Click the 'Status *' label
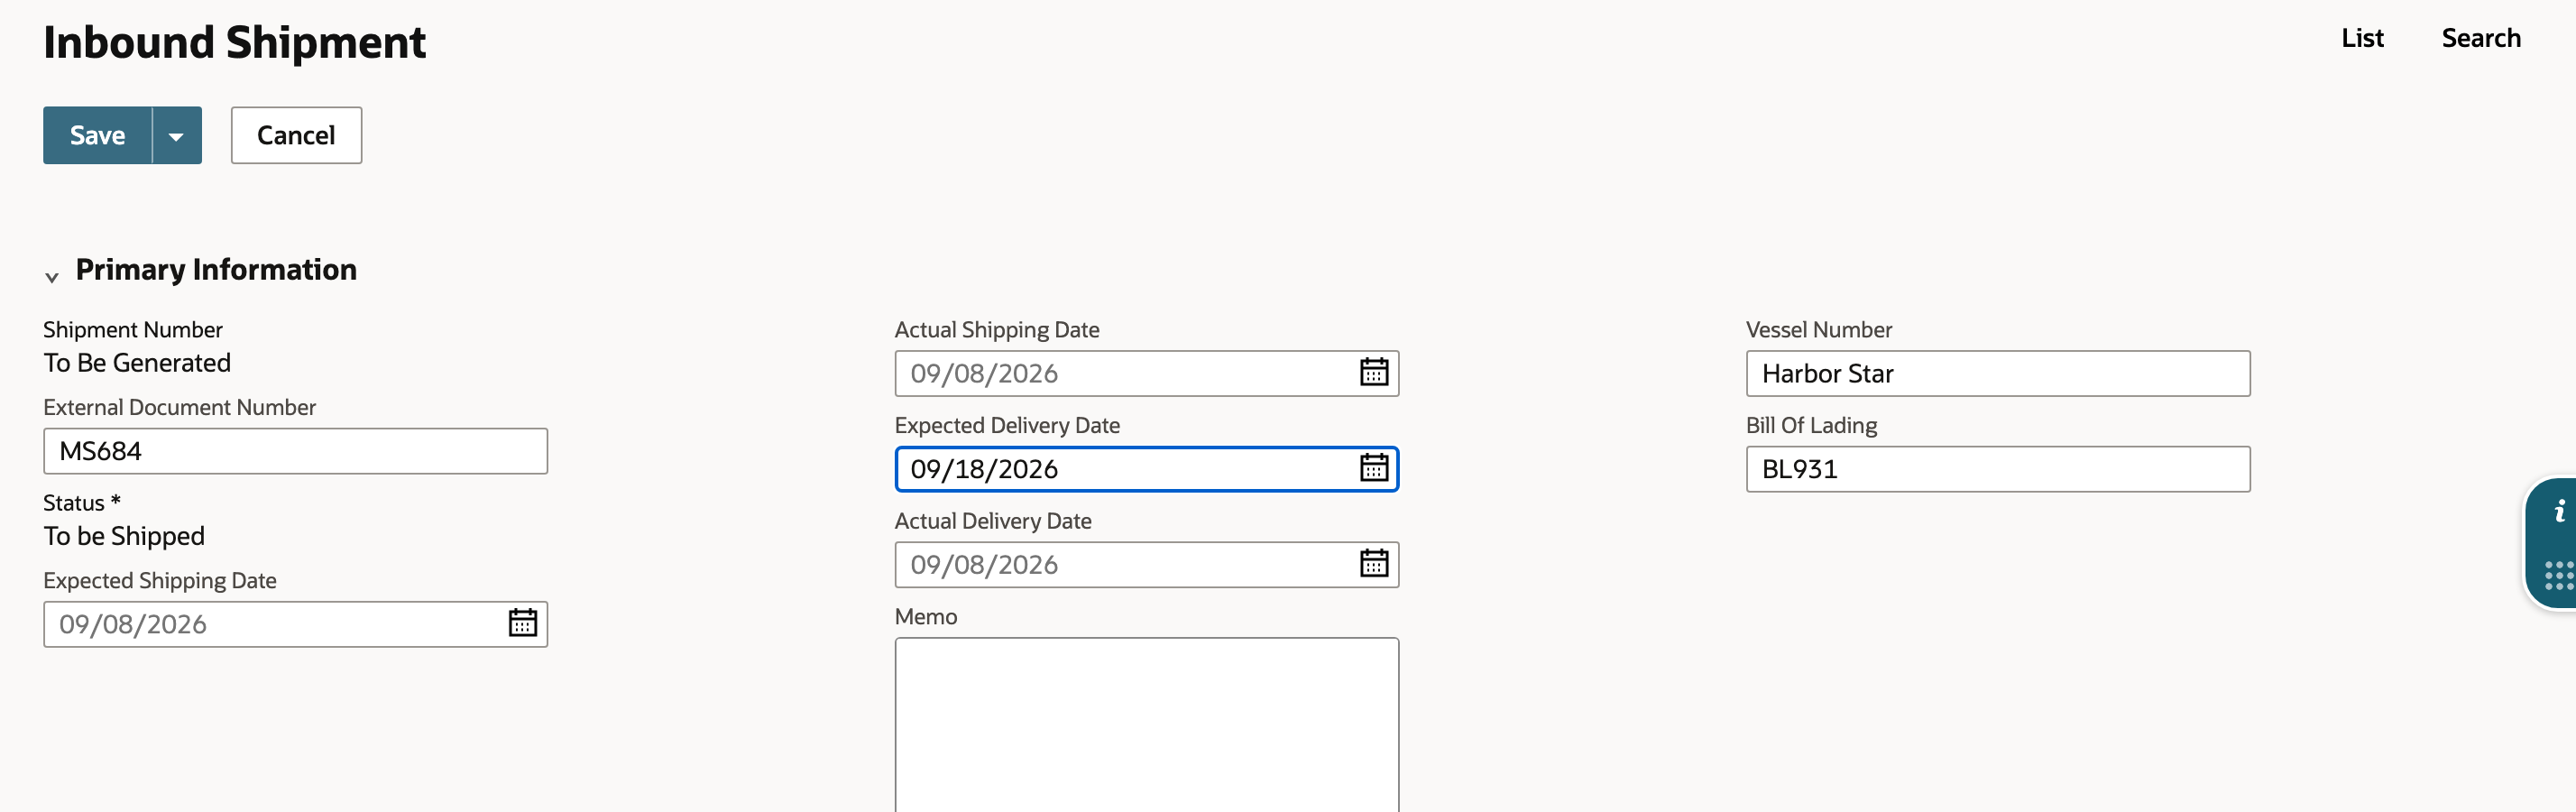The width and height of the screenshot is (2576, 812). pyautogui.click(x=82, y=502)
